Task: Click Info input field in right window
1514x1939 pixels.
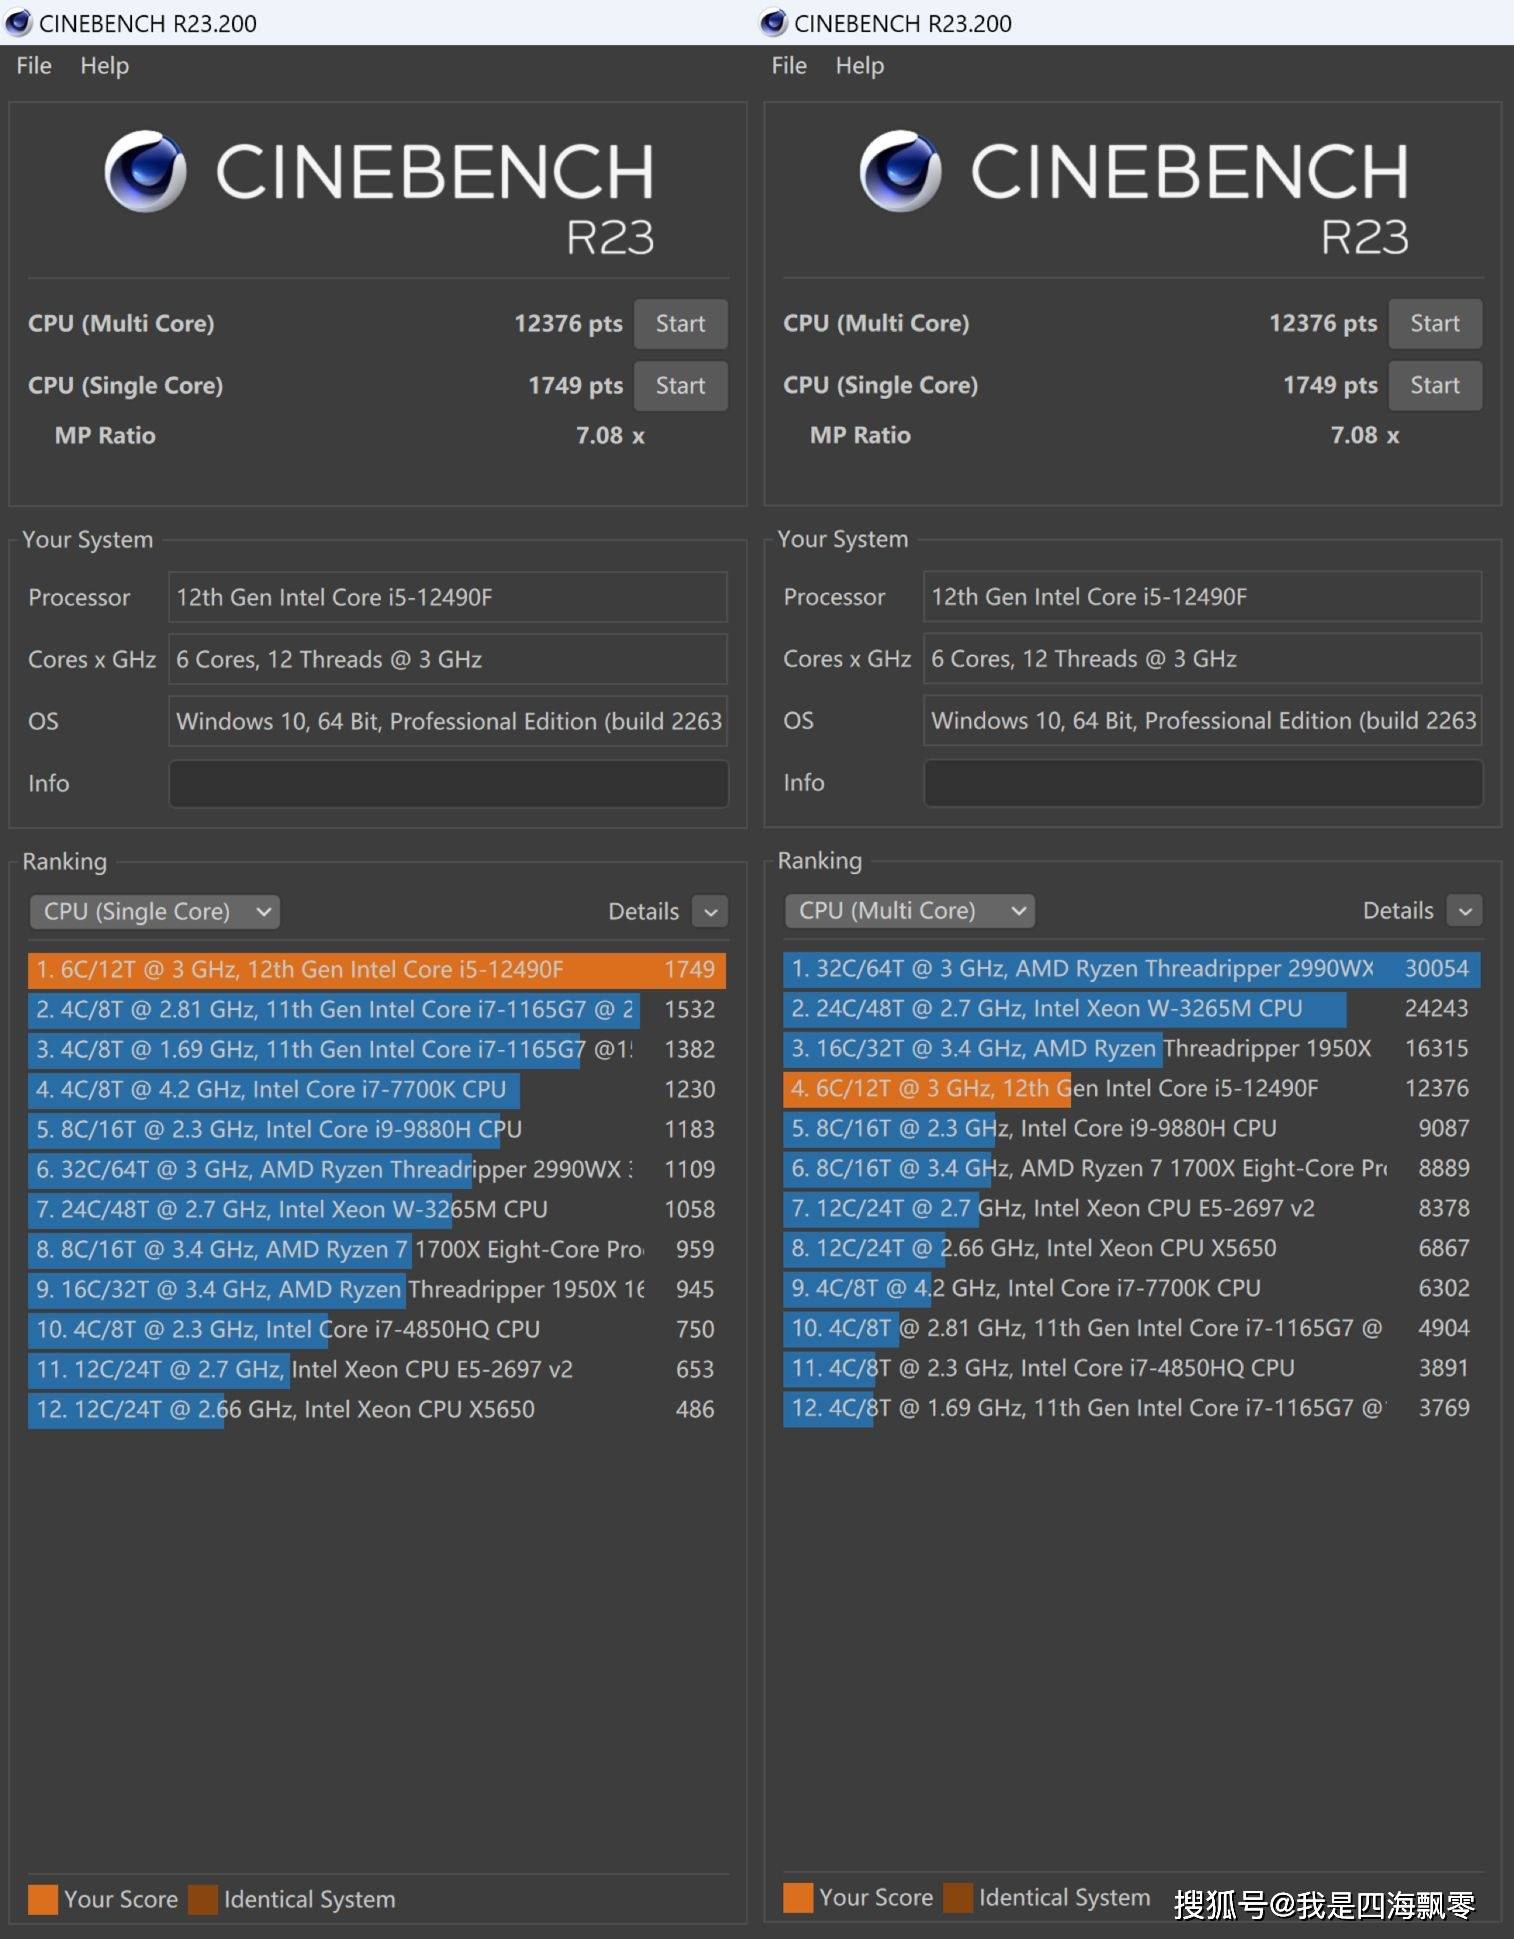Action: click(1203, 783)
